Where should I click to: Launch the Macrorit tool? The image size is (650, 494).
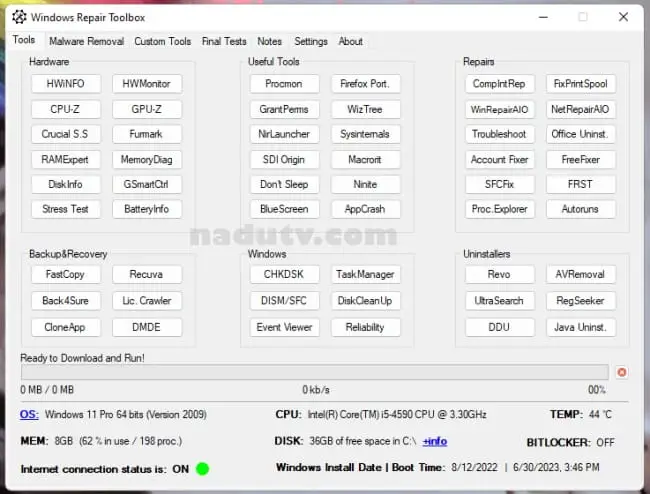point(365,160)
